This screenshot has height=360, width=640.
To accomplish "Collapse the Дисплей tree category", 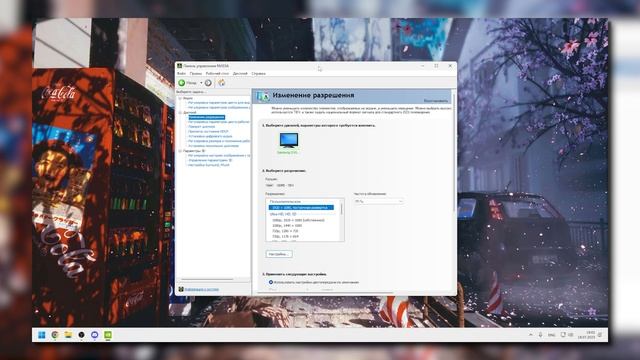I will tap(180, 112).
